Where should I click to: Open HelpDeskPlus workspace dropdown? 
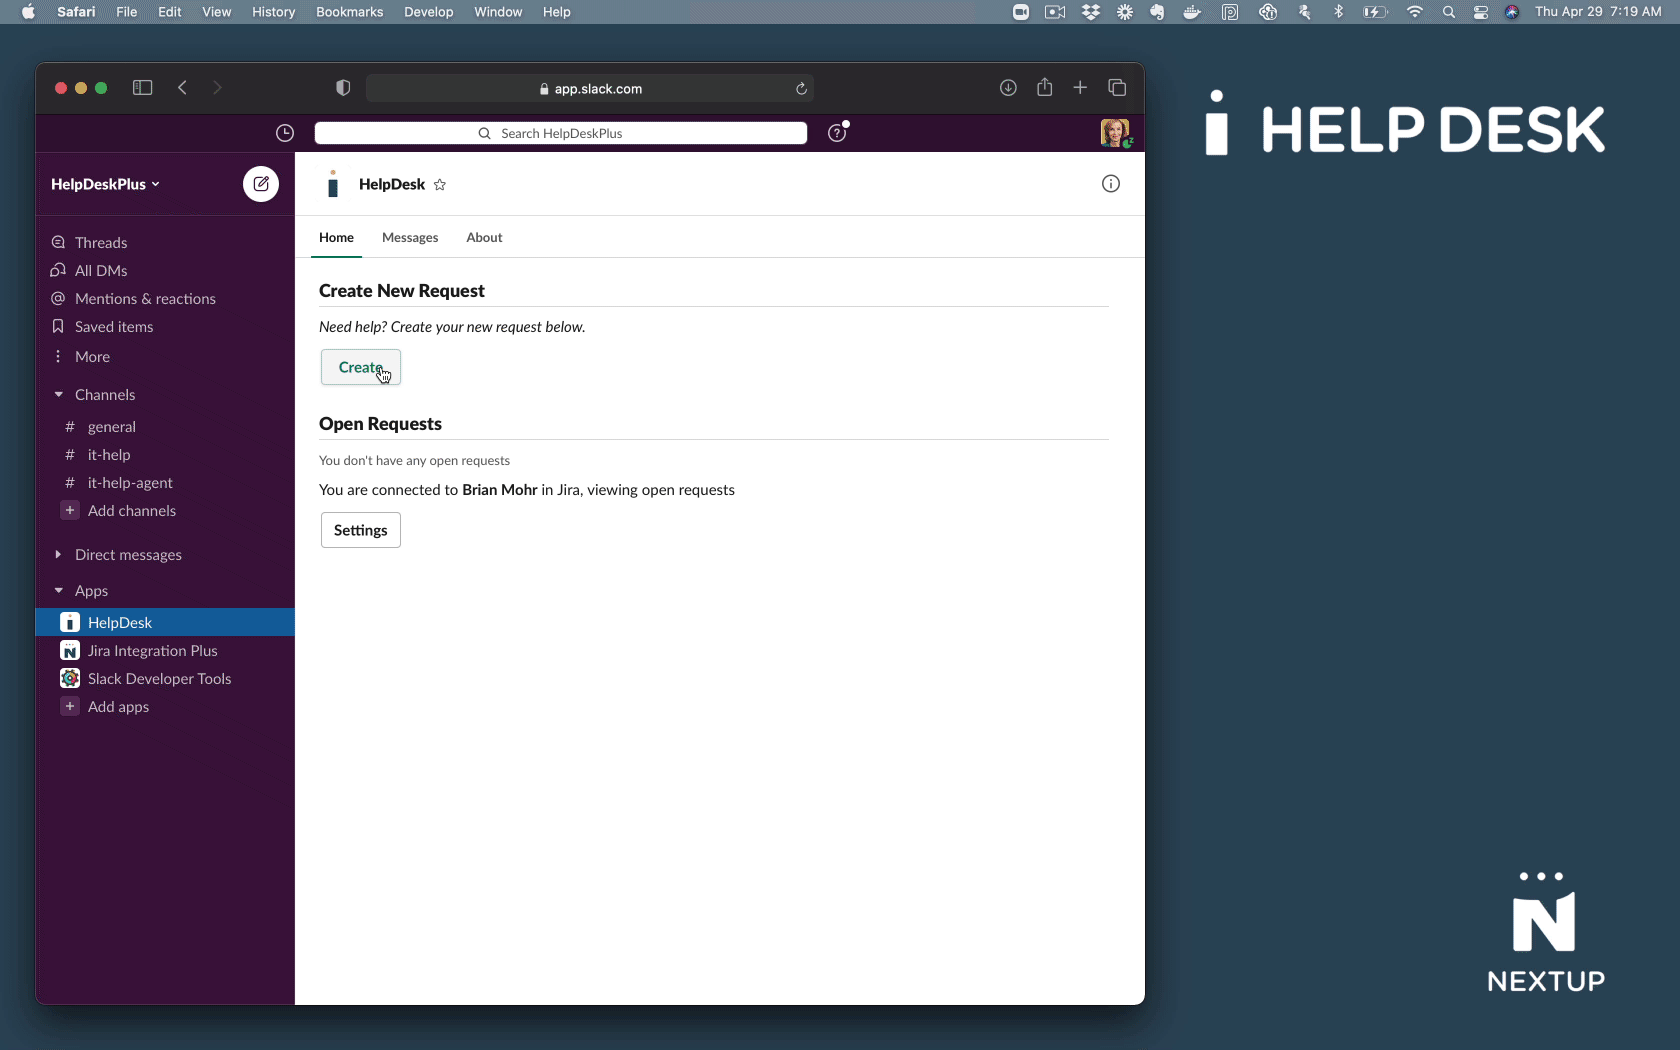tap(105, 185)
